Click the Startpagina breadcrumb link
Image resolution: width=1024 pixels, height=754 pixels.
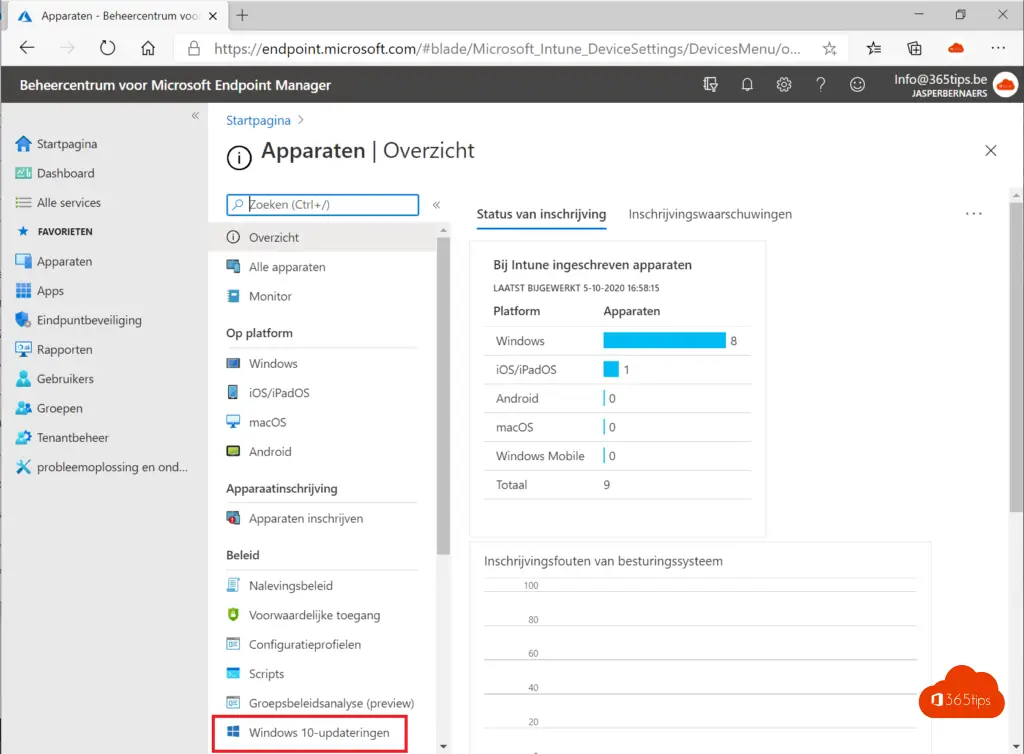click(x=258, y=120)
